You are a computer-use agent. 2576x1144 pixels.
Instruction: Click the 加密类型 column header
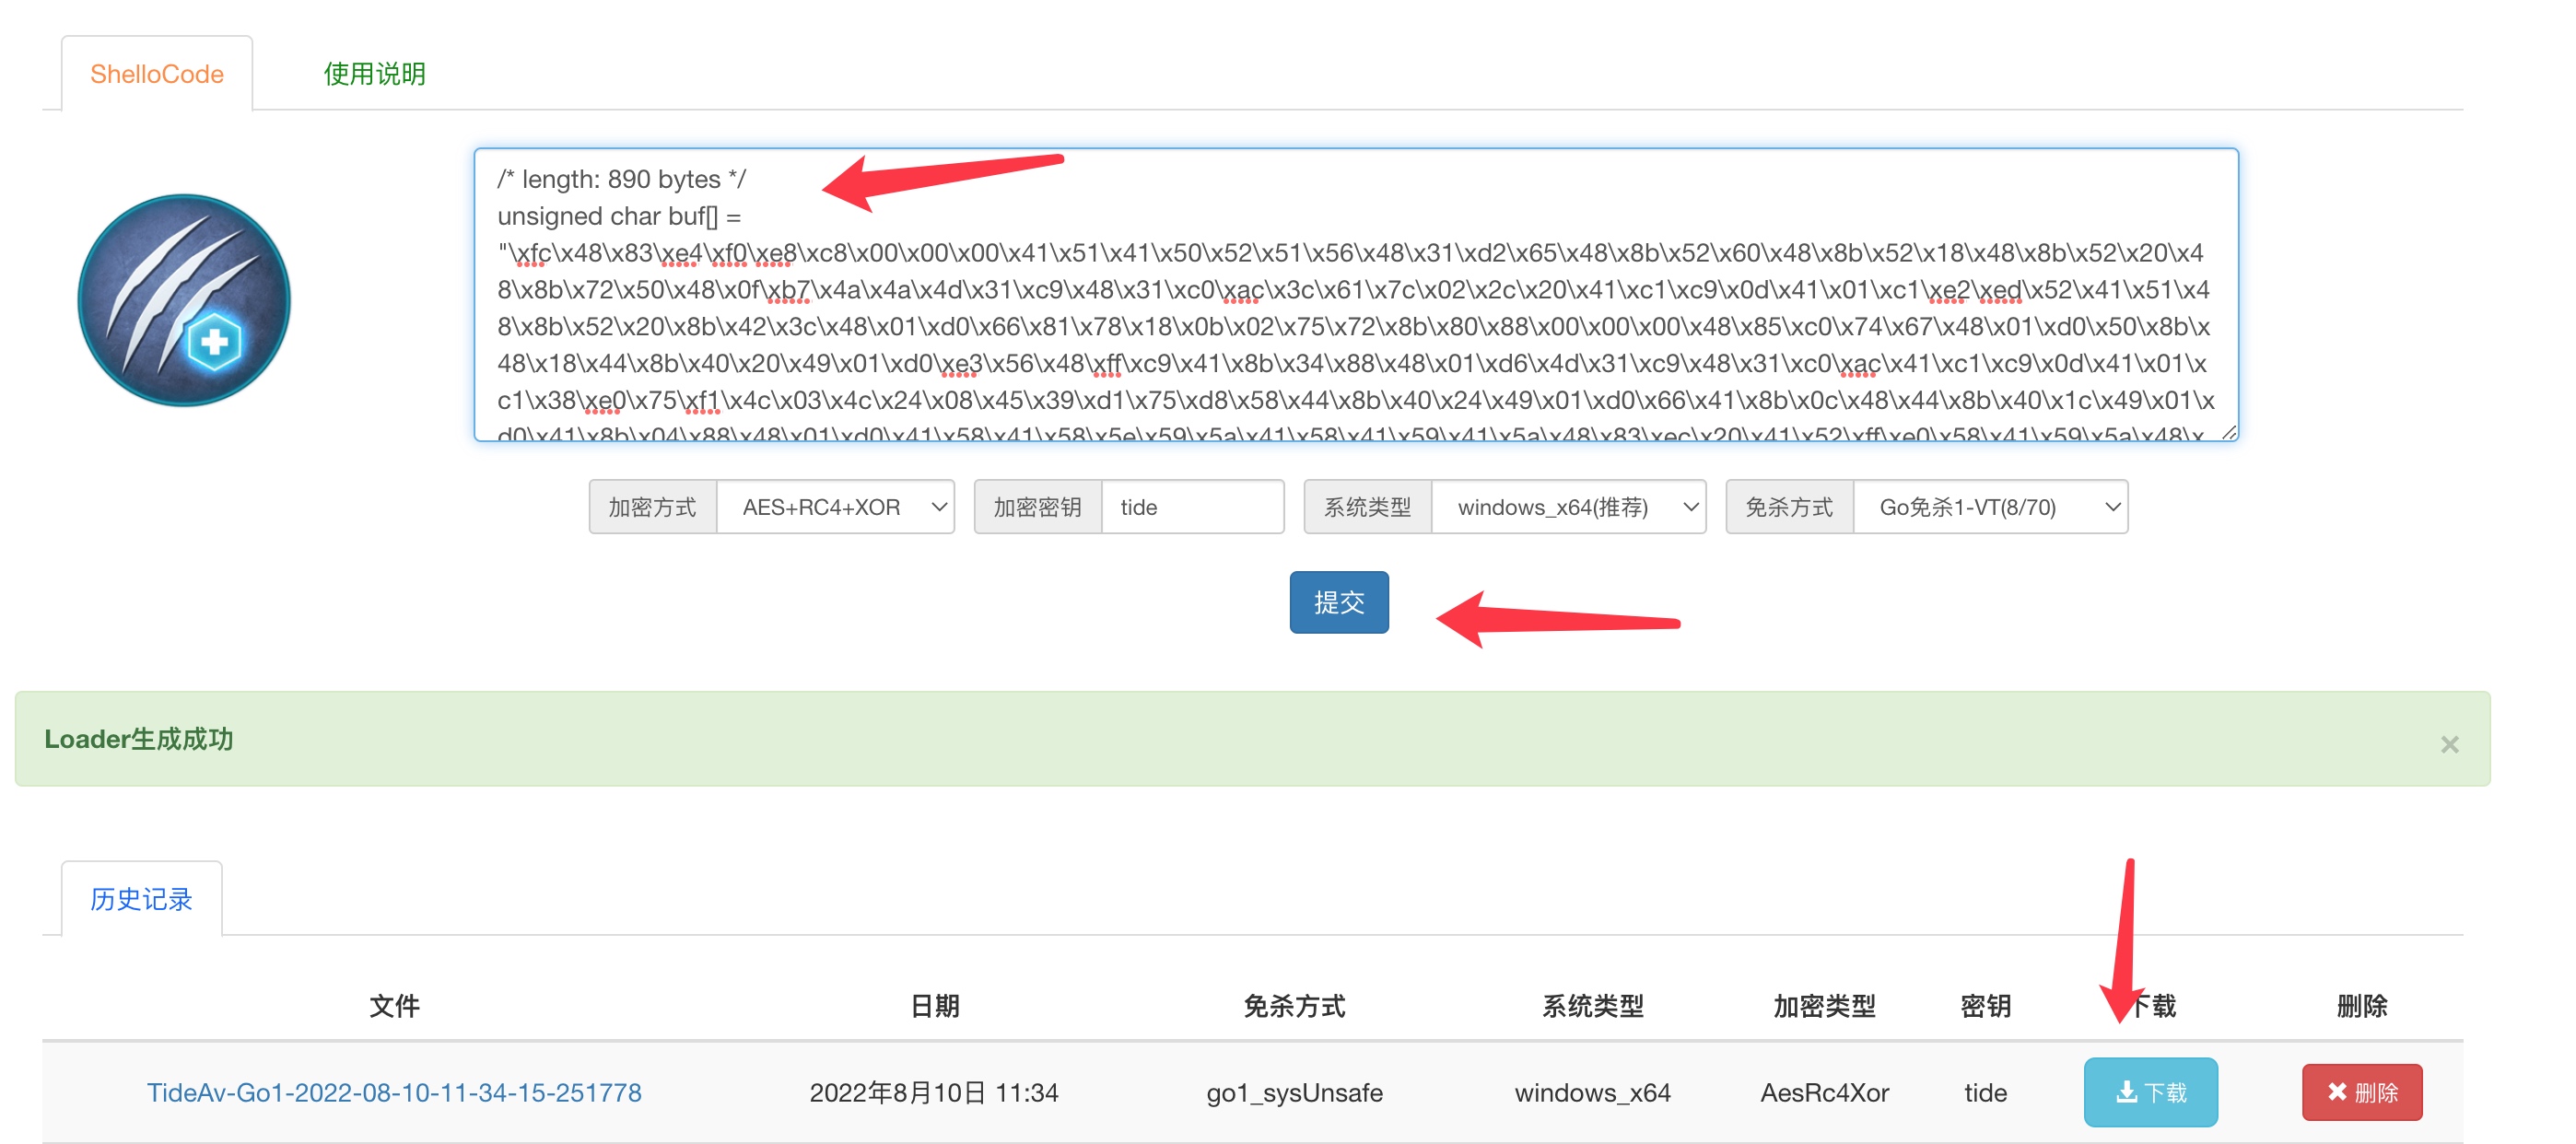[1823, 1005]
